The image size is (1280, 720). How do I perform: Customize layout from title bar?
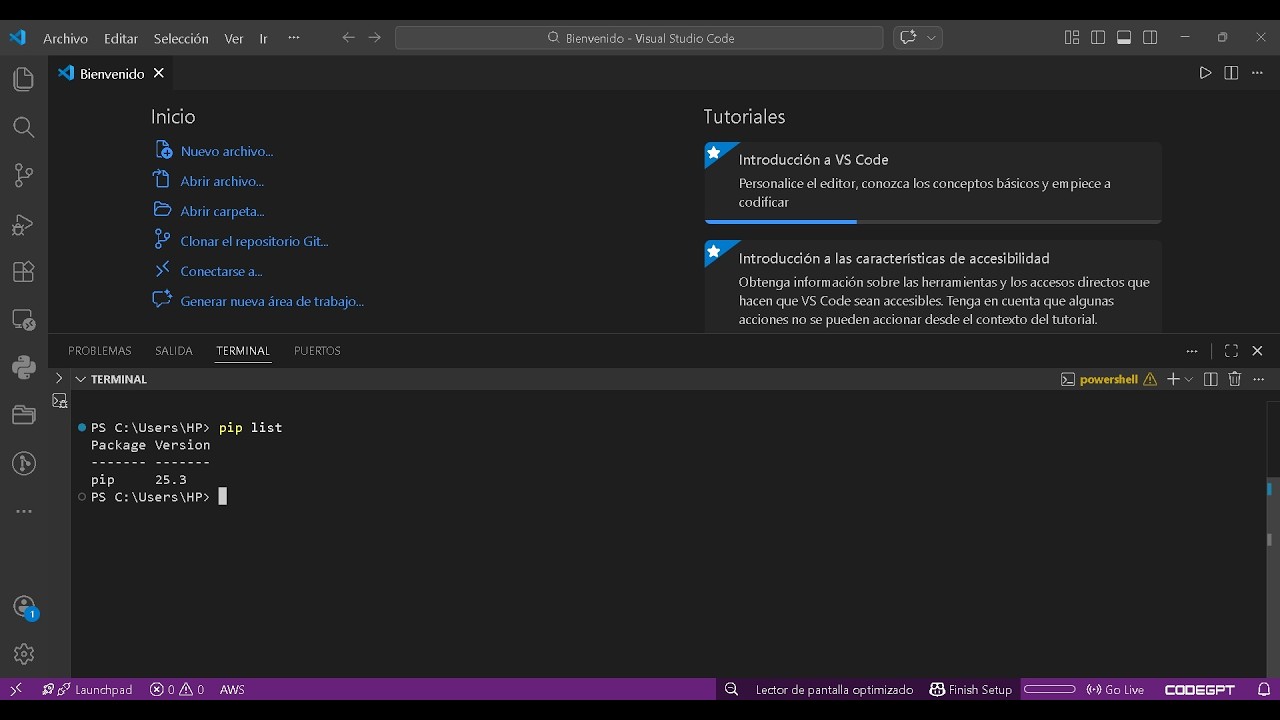tap(1072, 38)
